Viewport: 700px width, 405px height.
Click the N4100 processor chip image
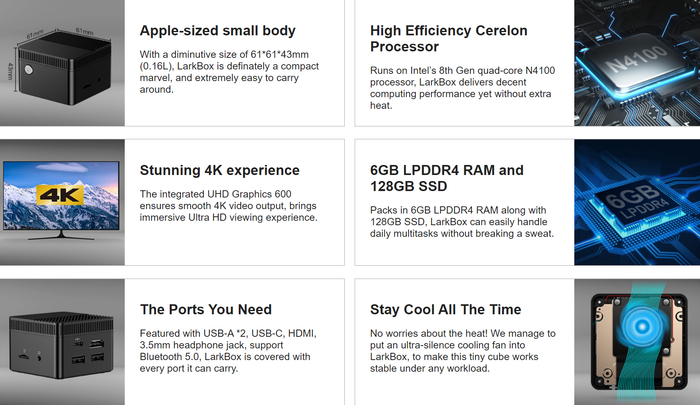point(637,62)
